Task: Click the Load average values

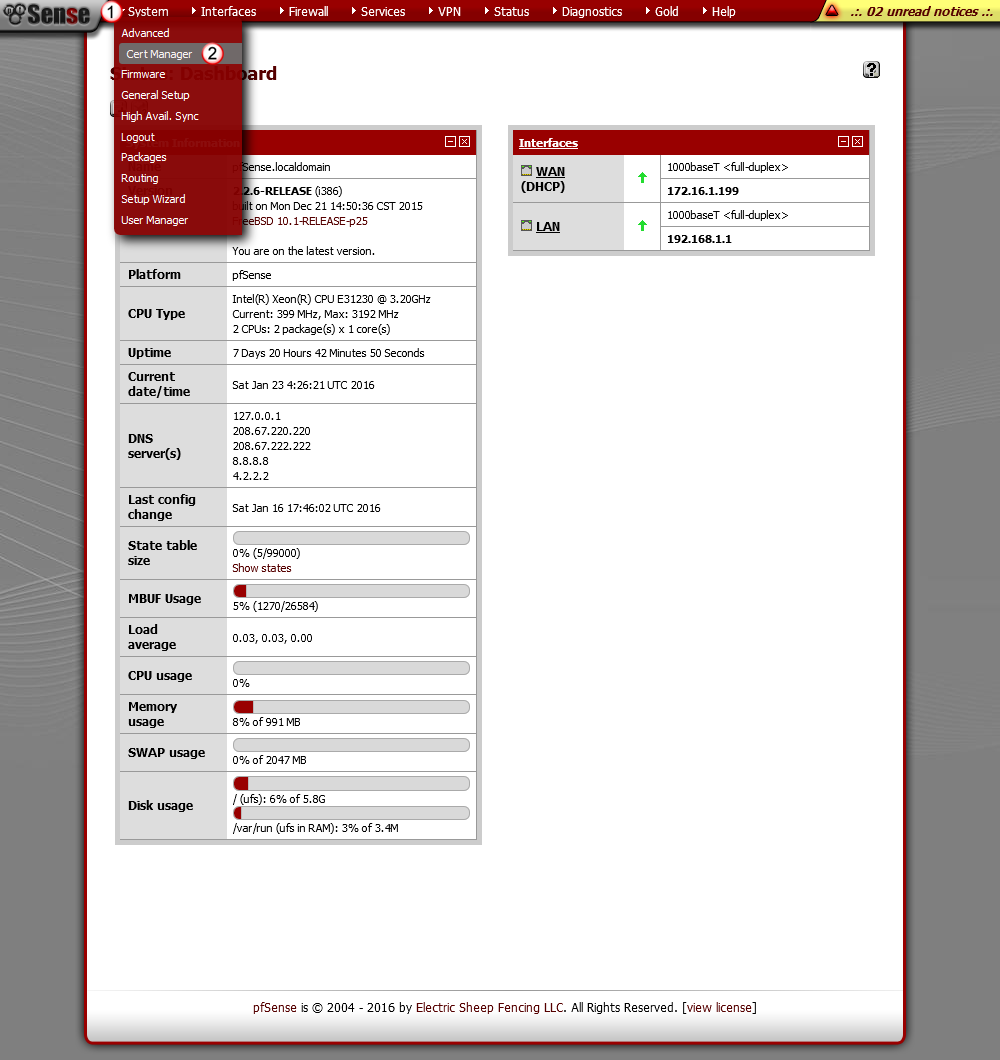Action: [272, 638]
